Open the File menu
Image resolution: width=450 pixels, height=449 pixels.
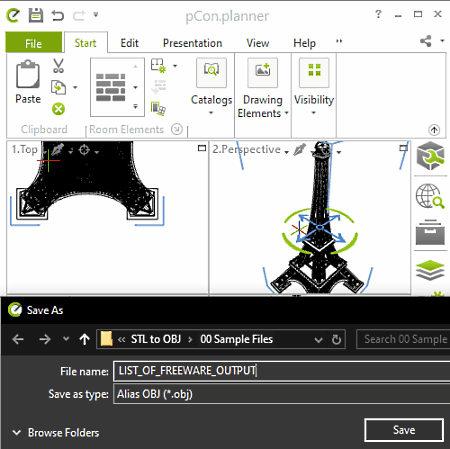34,43
